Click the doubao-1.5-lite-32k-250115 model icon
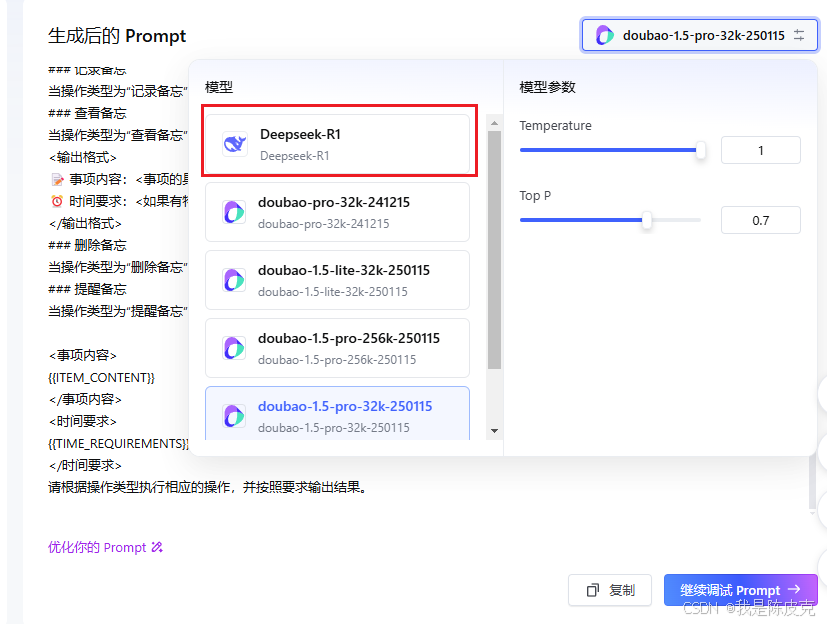827x624 pixels. coord(234,280)
